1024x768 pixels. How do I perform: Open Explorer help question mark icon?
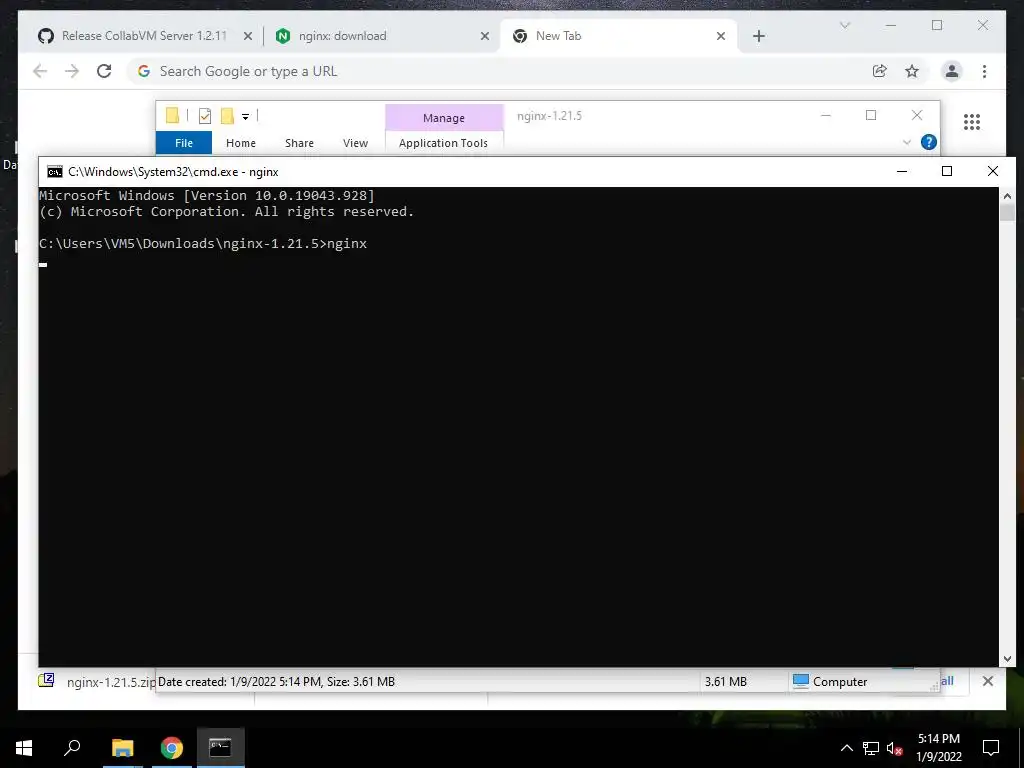point(929,142)
